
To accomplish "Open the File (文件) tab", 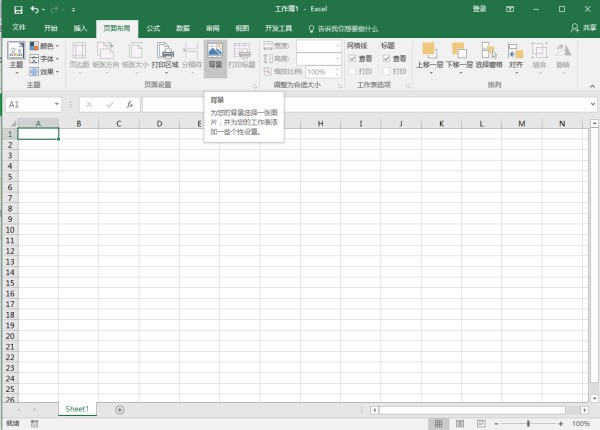I will point(19,28).
